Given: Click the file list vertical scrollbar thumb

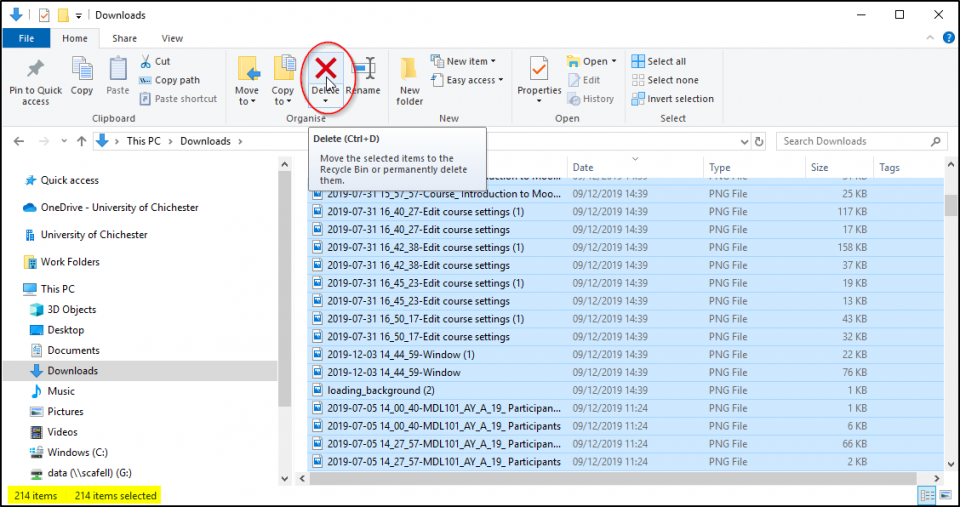Looking at the screenshot, I should 950,204.
